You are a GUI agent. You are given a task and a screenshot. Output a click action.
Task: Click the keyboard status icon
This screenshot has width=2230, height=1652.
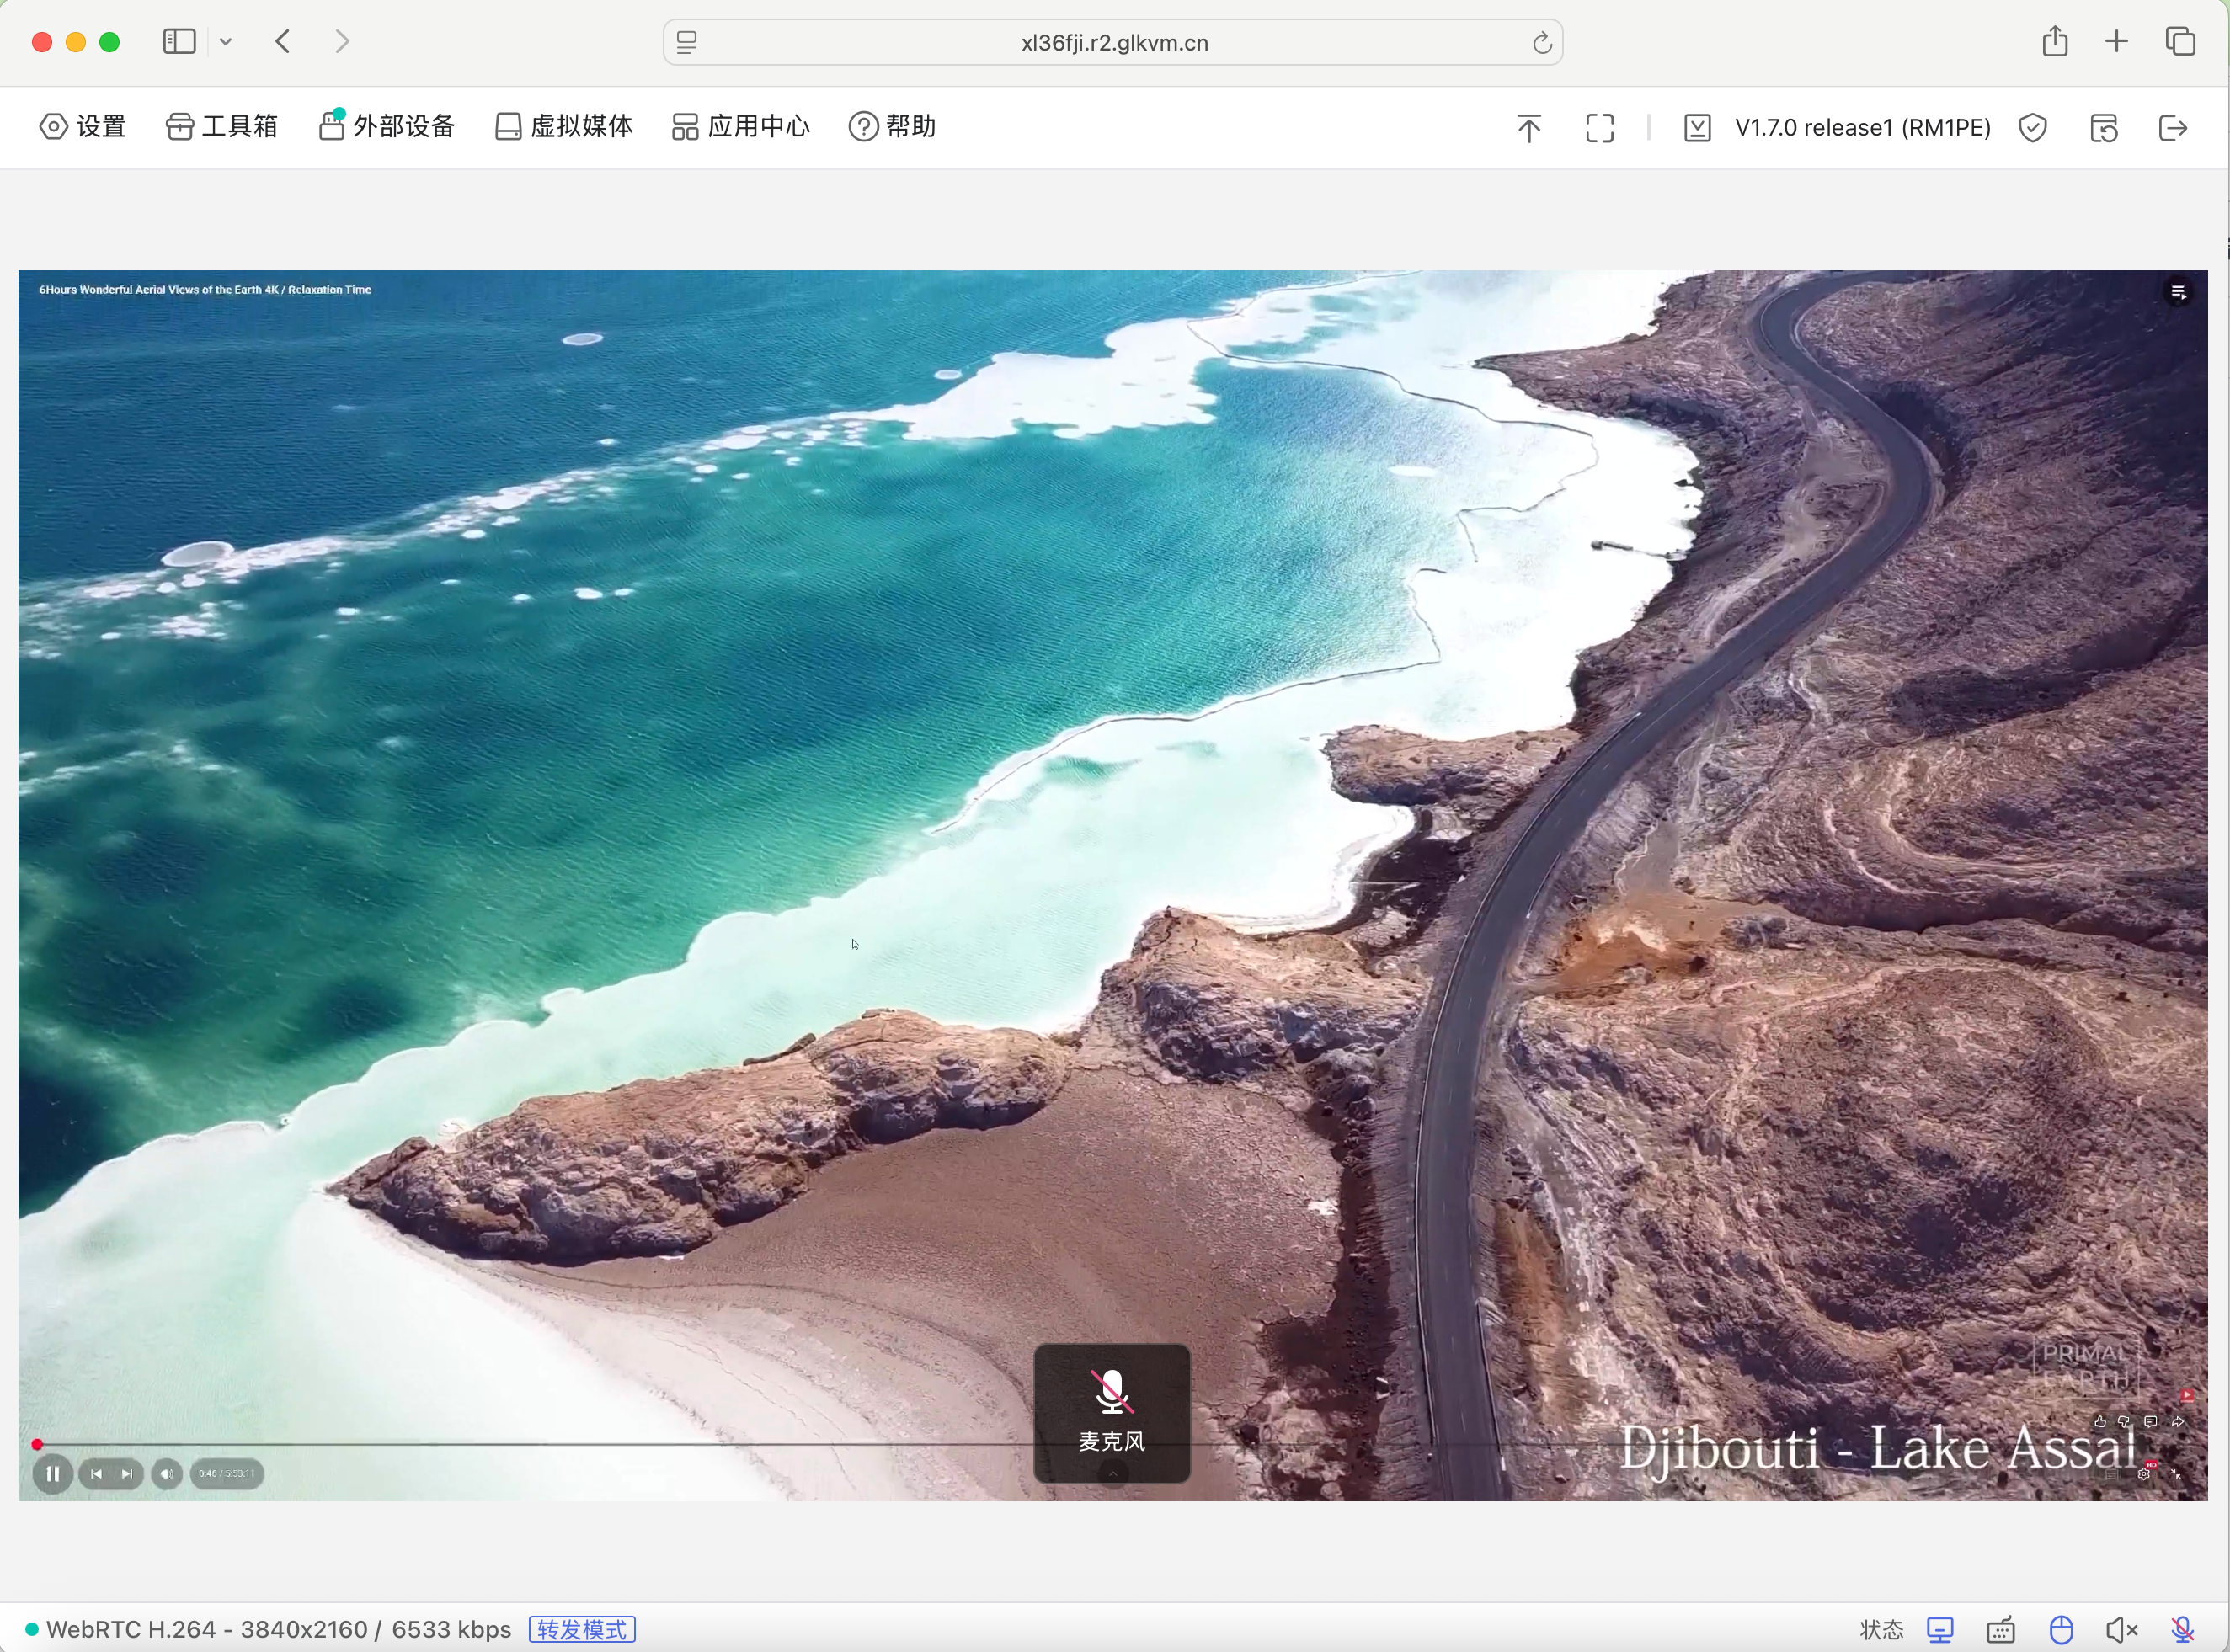click(2000, 1630)
